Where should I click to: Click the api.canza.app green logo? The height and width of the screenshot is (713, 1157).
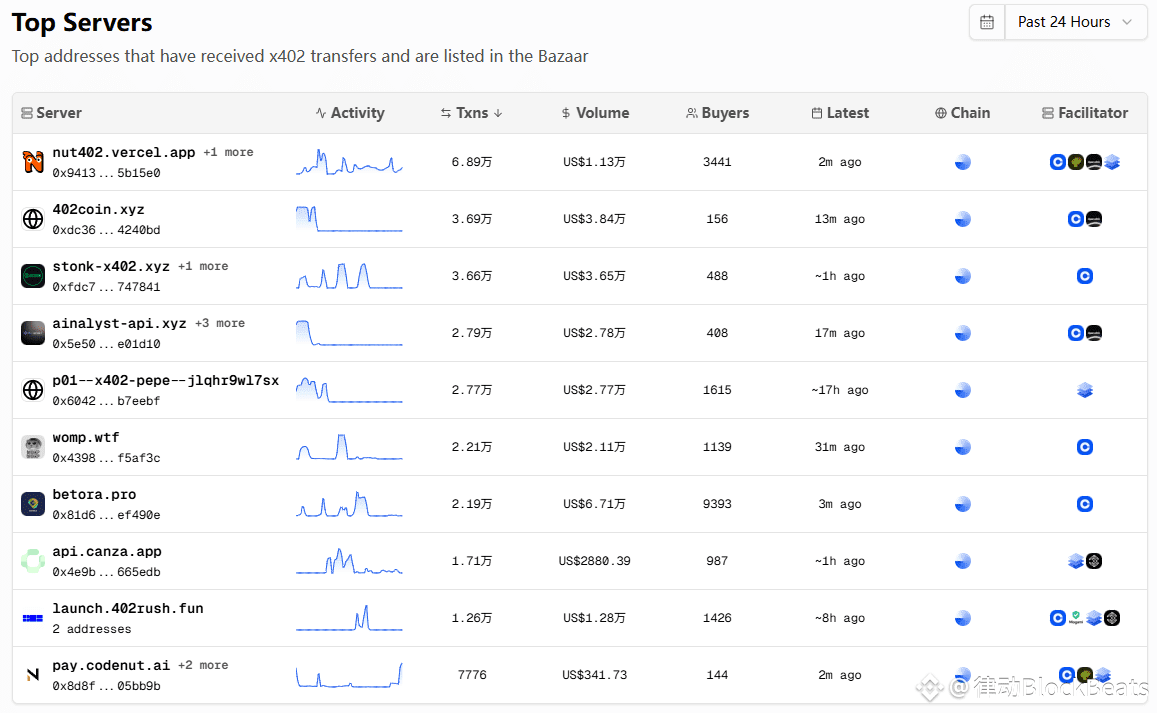pyautogui.click(x=33, y=561)
